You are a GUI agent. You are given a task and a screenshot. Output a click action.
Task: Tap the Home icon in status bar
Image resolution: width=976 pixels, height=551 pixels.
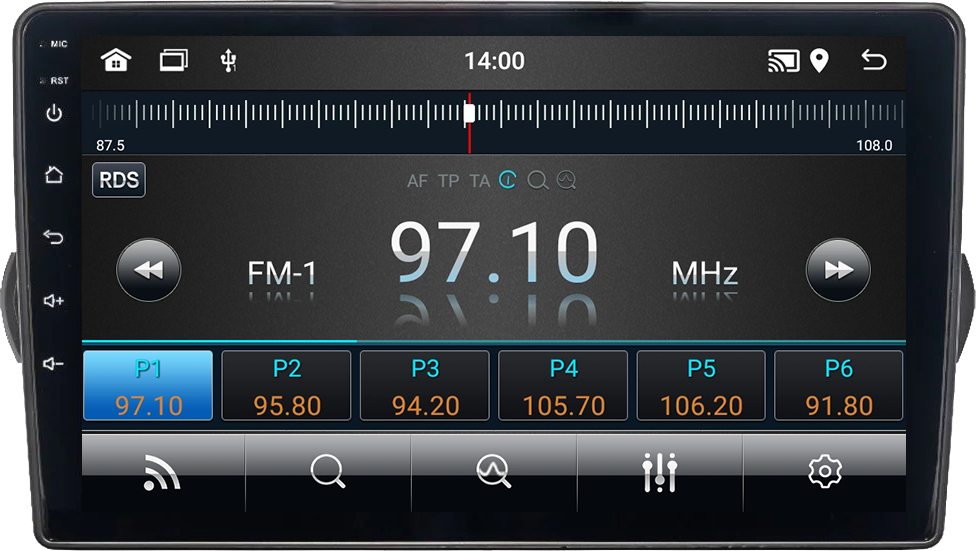[x=116, y=61]
